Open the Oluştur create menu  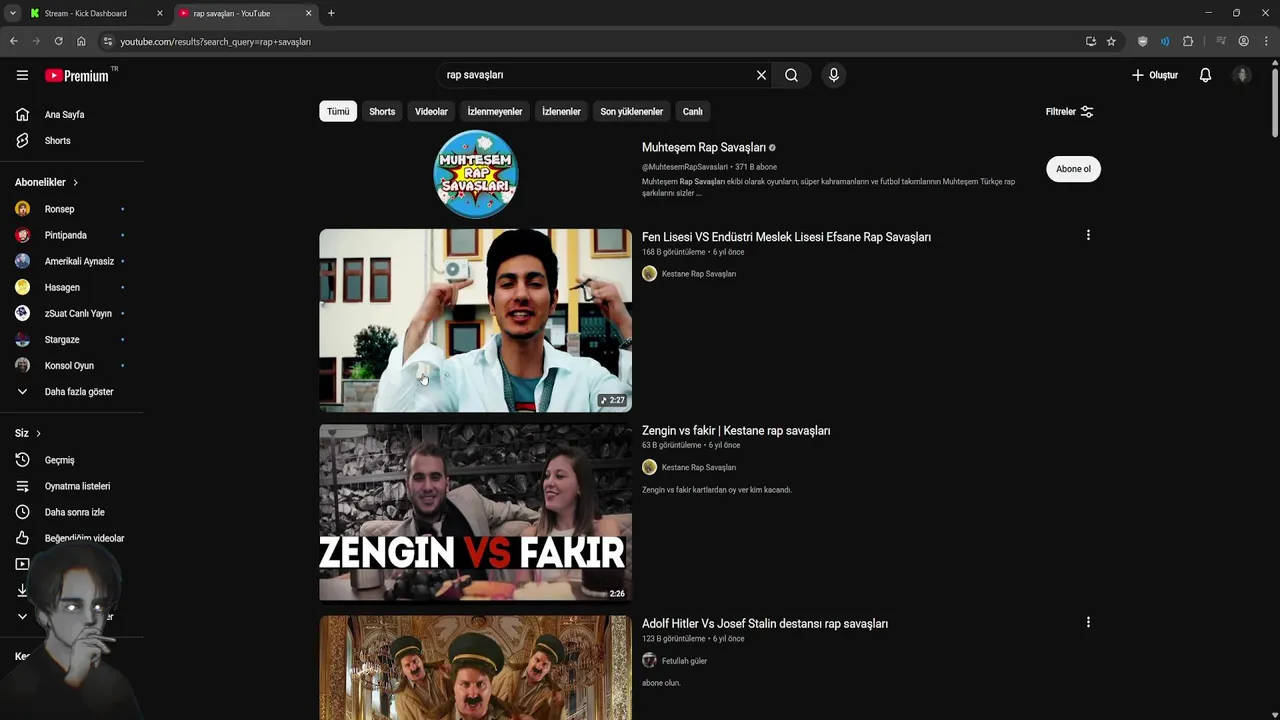point(1154,75)
